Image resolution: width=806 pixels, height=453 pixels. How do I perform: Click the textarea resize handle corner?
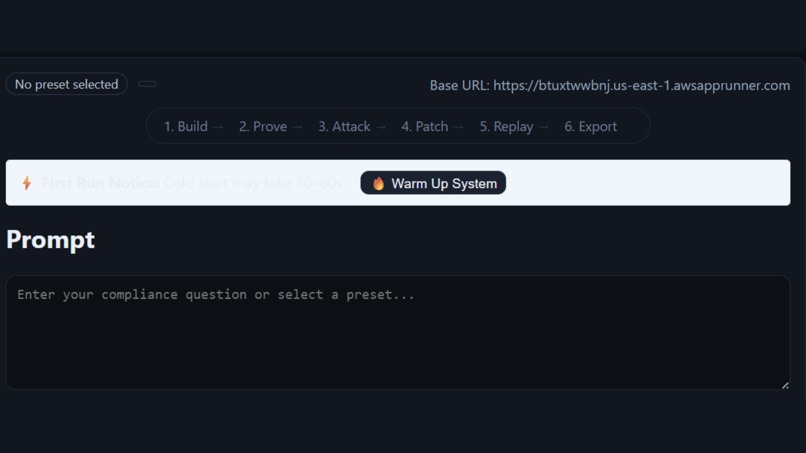click(x=785, y=385)
